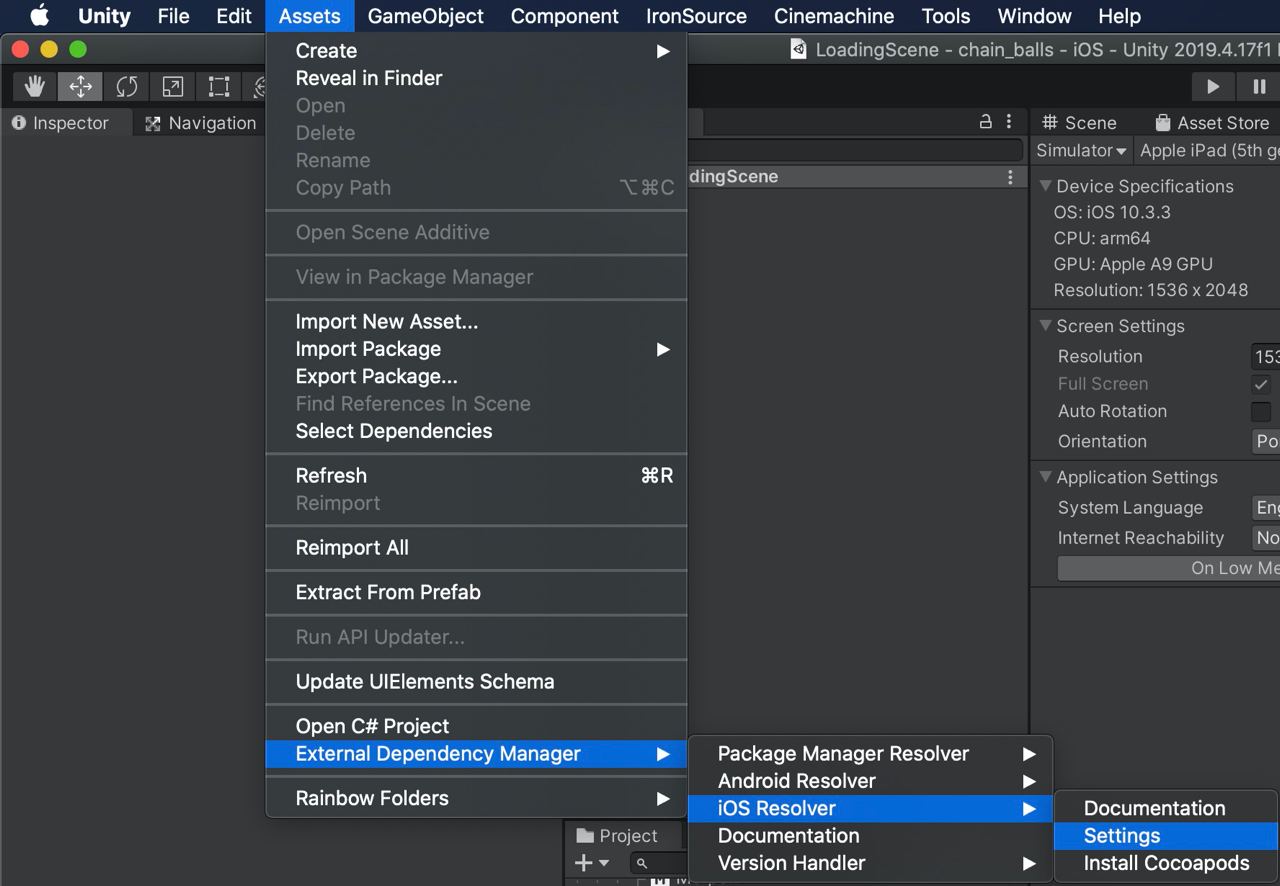Screen dimensions: 1280x886
Task: Open the System Language dropdown
Action: (1266, 508)
